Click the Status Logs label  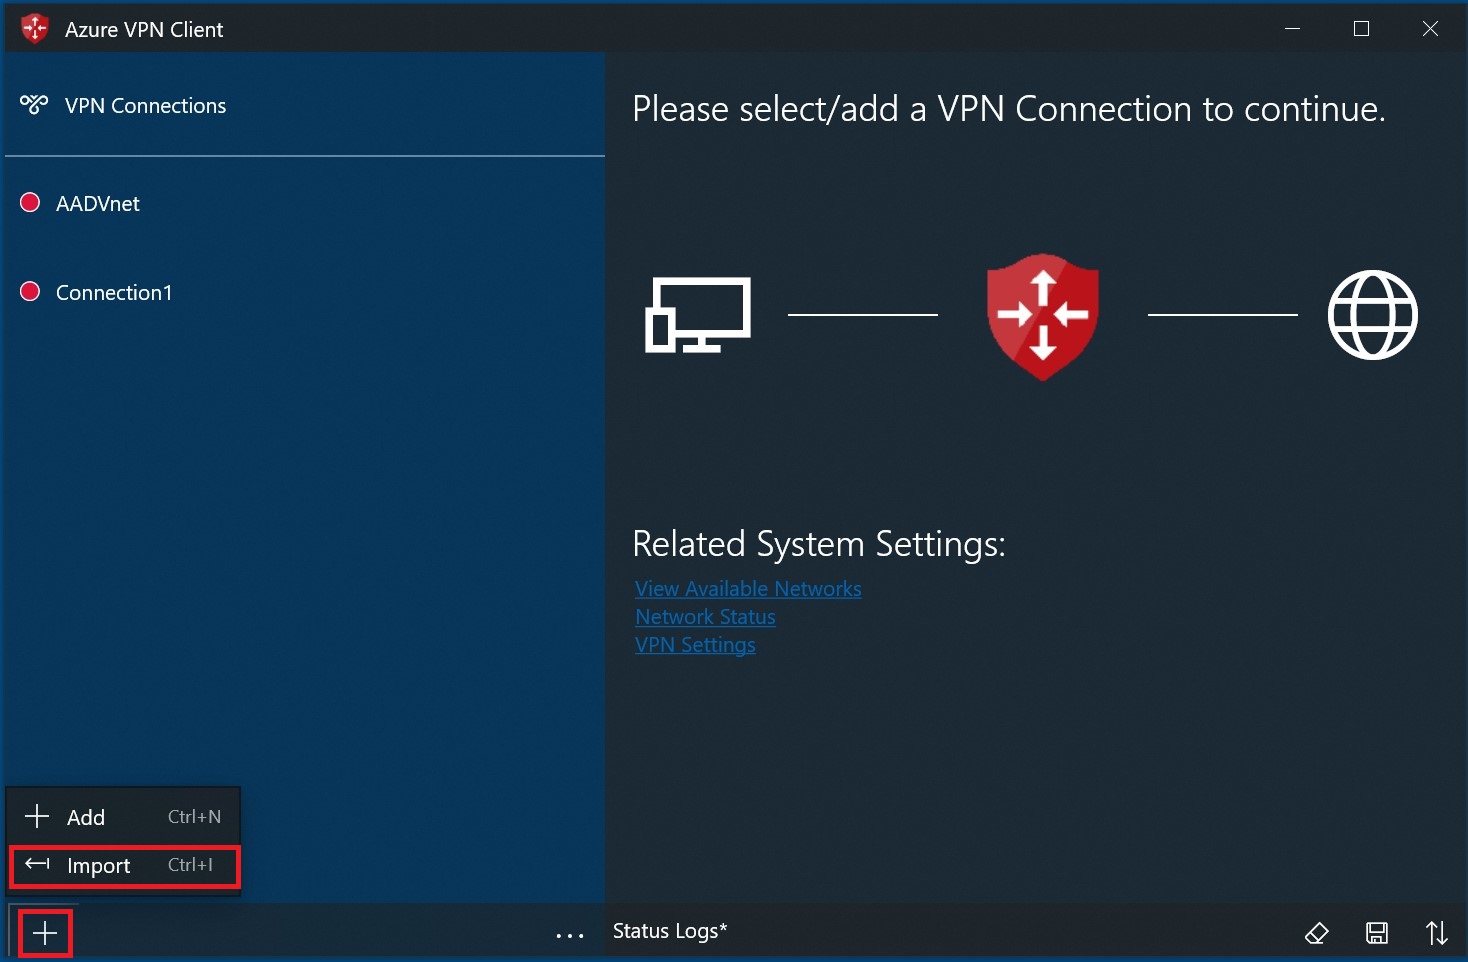coord(670,931)
